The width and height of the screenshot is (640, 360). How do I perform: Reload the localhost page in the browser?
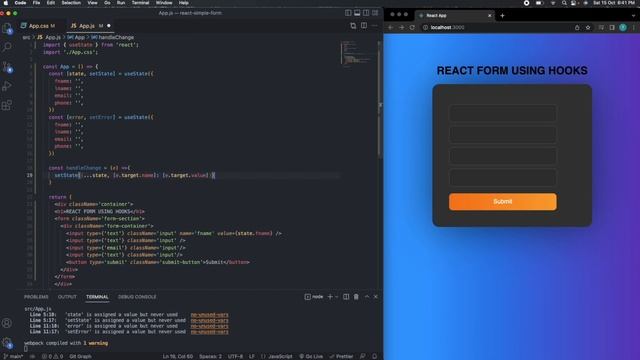click(412, 27)
